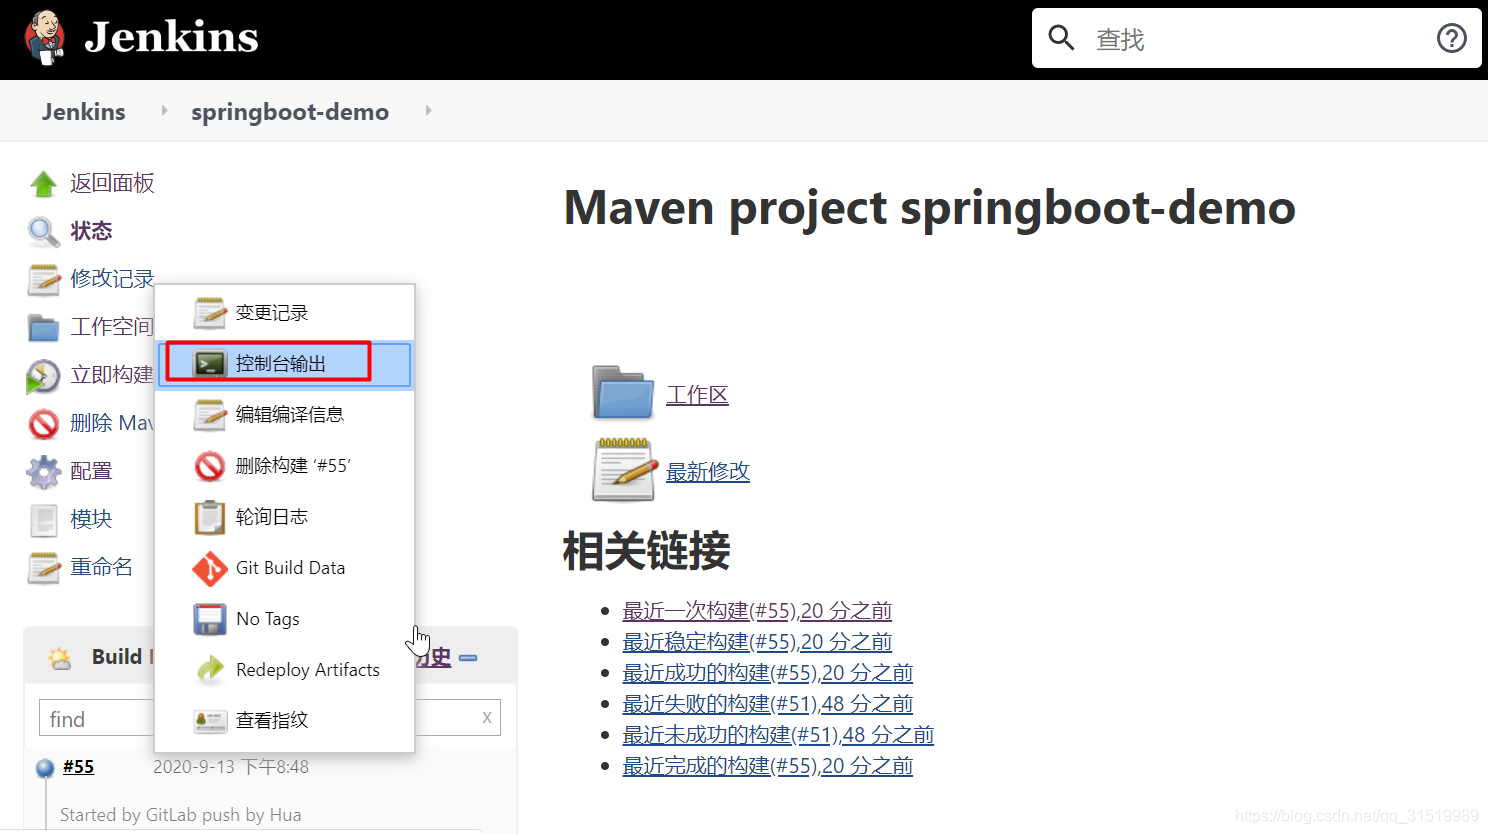Click the 工作空间 folder icon in sidebar
The width and height of the screenshot is (1488, 834).
43,327
